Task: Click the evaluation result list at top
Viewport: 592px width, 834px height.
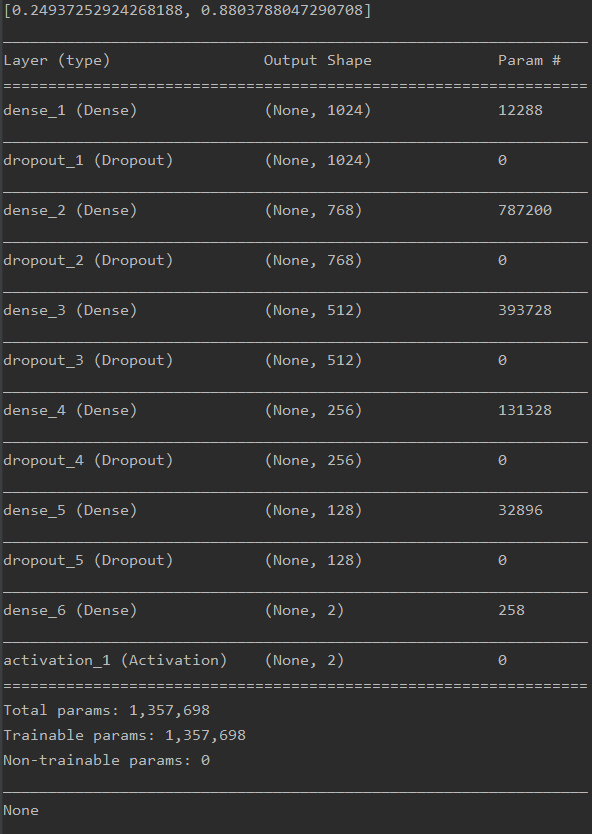Action: [187, 11]
